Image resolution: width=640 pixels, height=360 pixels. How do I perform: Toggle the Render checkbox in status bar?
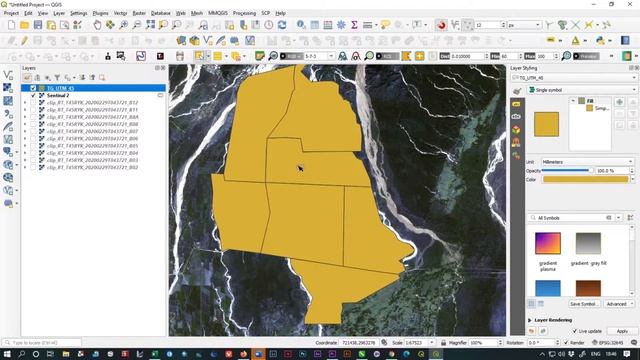click(566, 342)
